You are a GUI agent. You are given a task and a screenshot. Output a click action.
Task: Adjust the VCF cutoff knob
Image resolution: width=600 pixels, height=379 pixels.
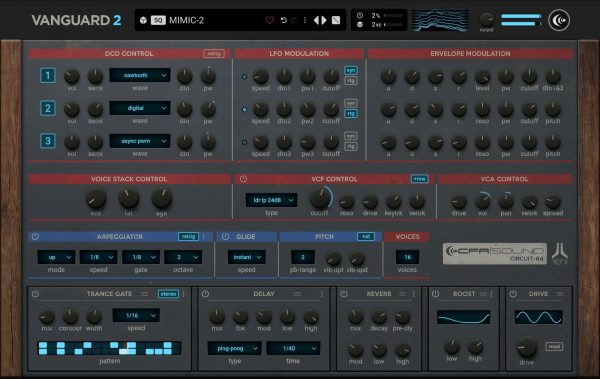coord(320,198)
